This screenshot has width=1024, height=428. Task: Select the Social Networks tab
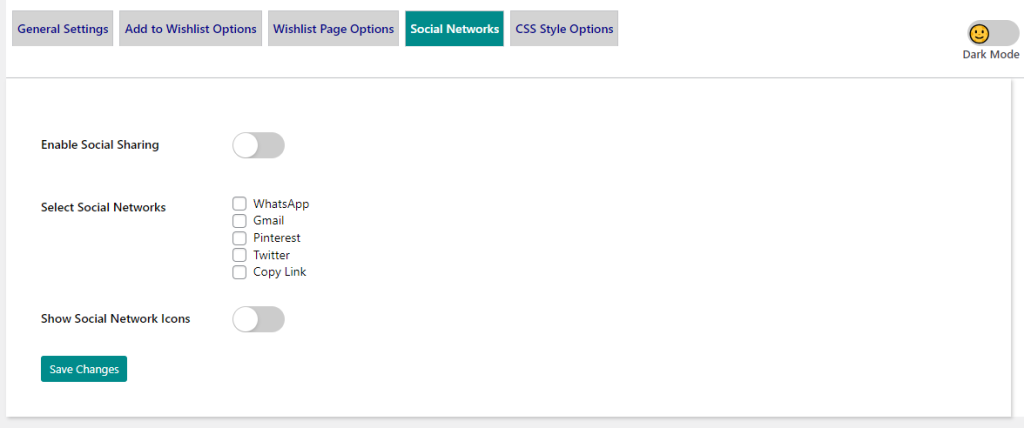pyautogui.click(x=454, y=29)
